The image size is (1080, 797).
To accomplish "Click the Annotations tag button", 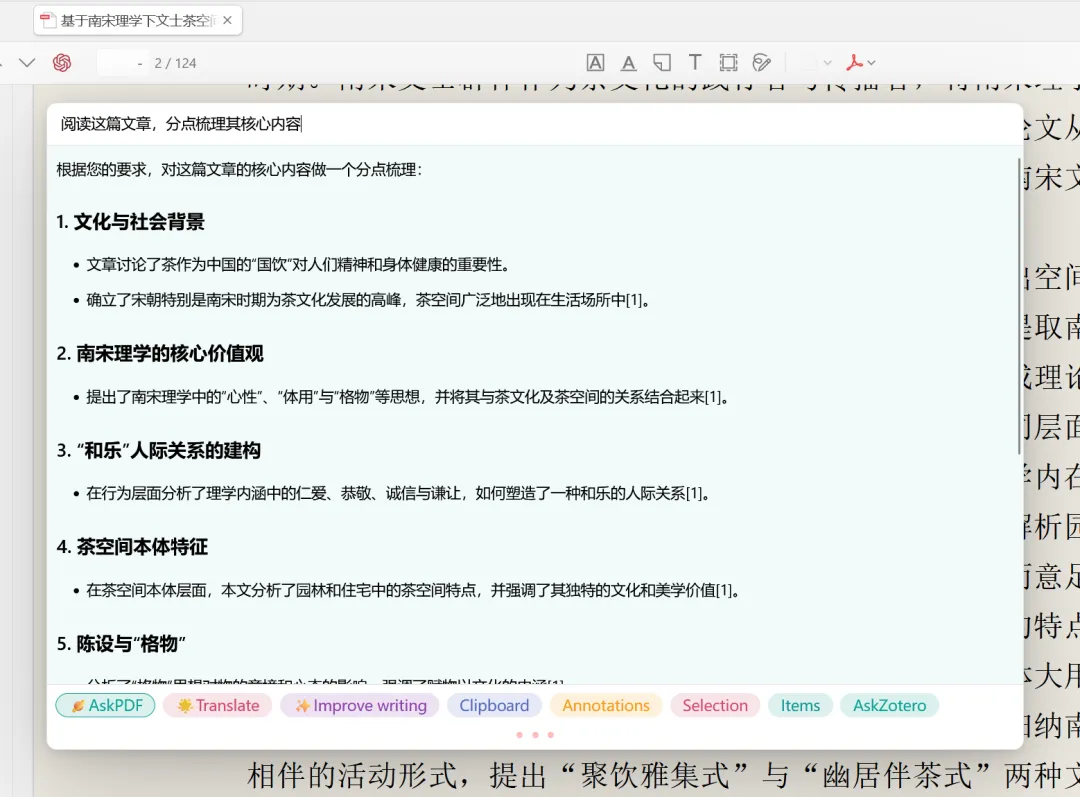I will tap(605, 705).
